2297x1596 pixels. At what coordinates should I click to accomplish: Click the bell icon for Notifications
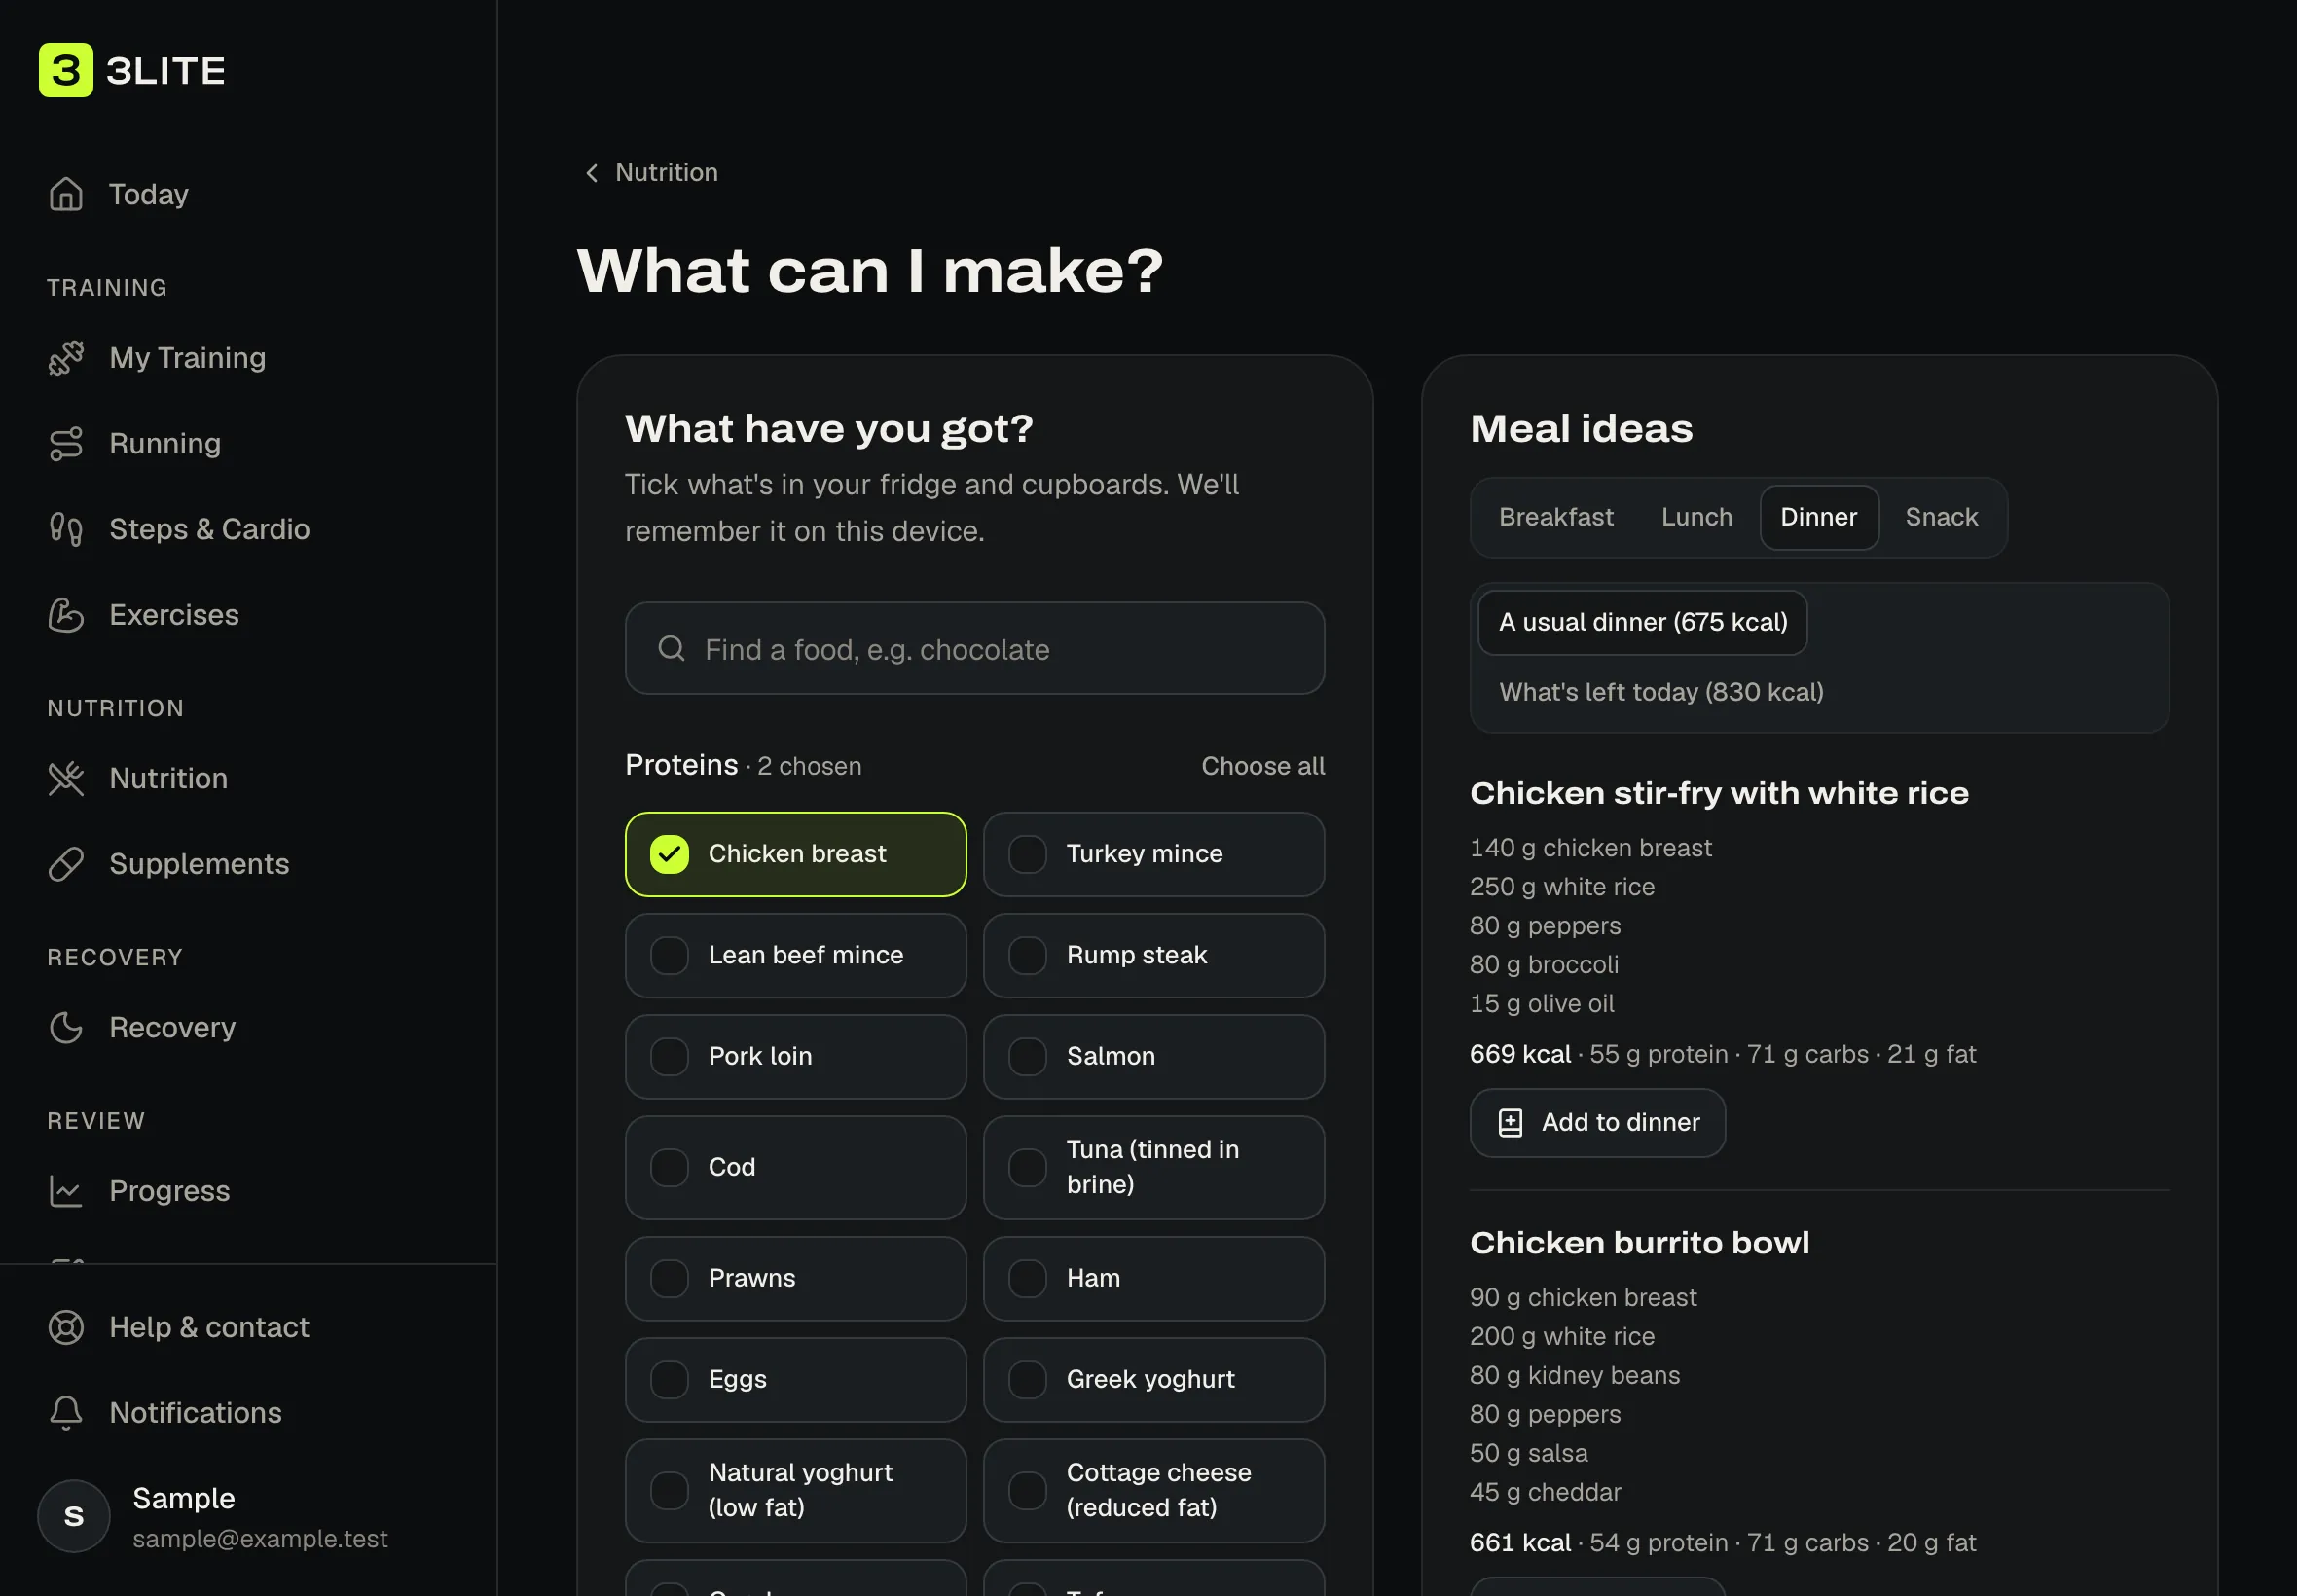[66, 1413]
